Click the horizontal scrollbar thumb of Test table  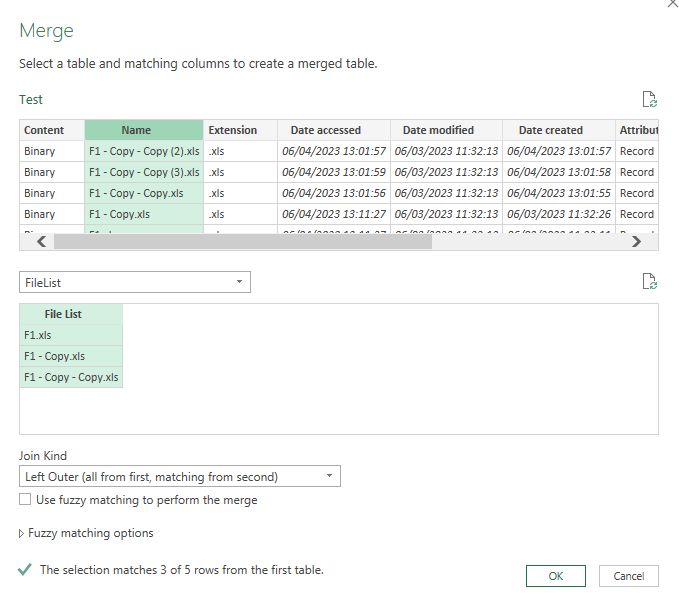tap(242, 241)
